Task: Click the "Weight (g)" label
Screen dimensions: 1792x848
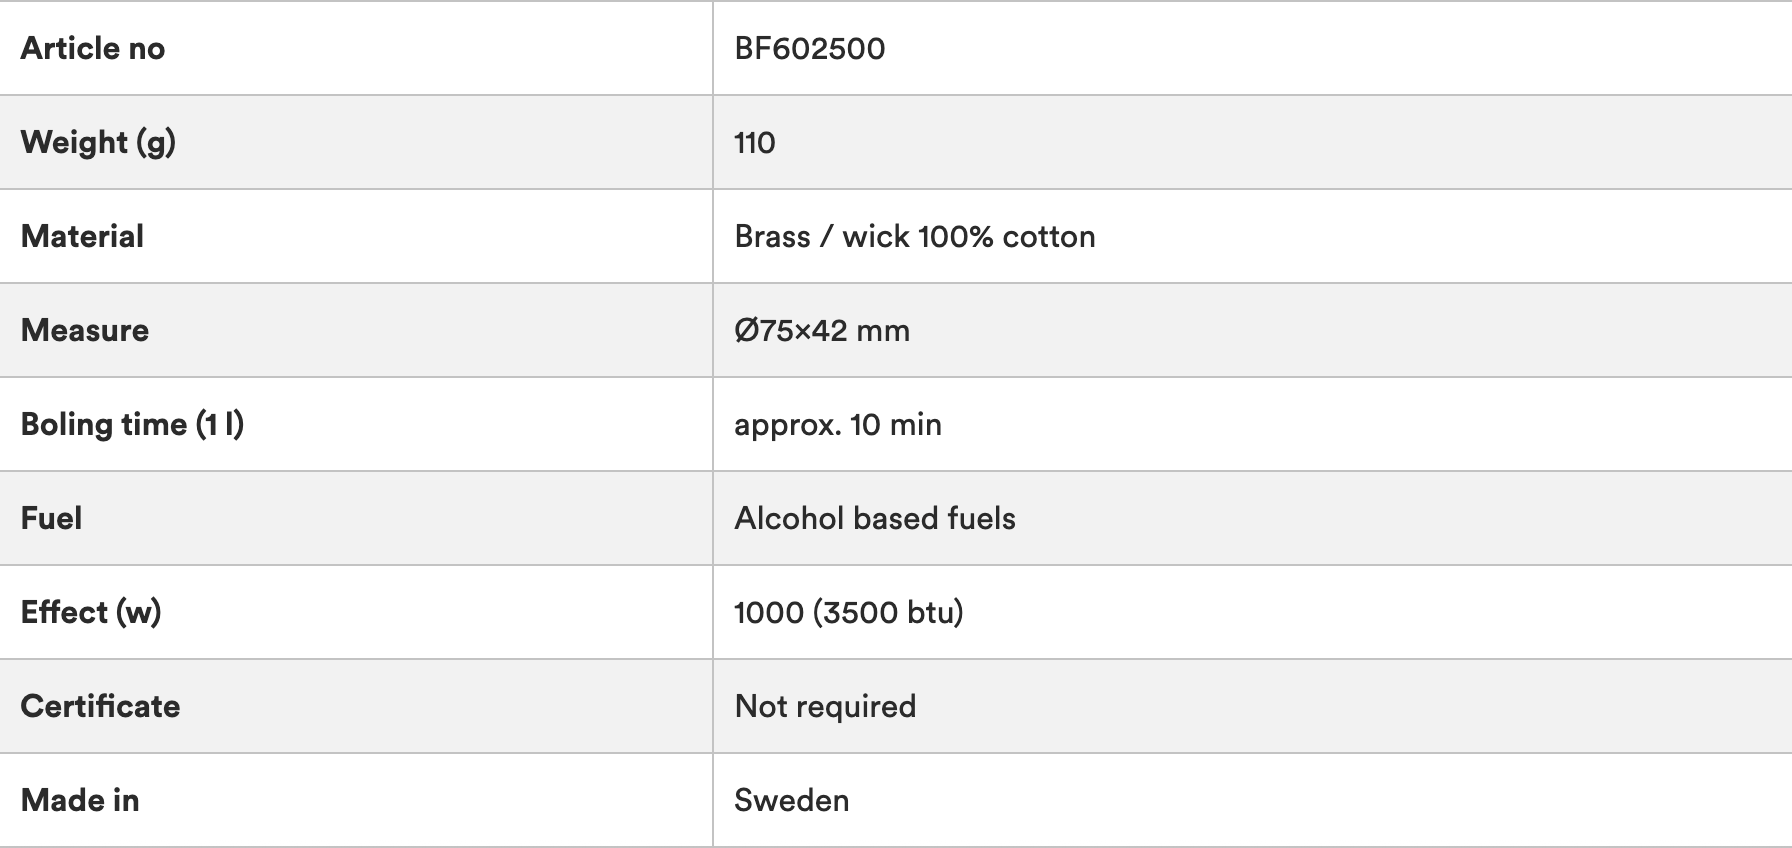Action: [98, 142]
